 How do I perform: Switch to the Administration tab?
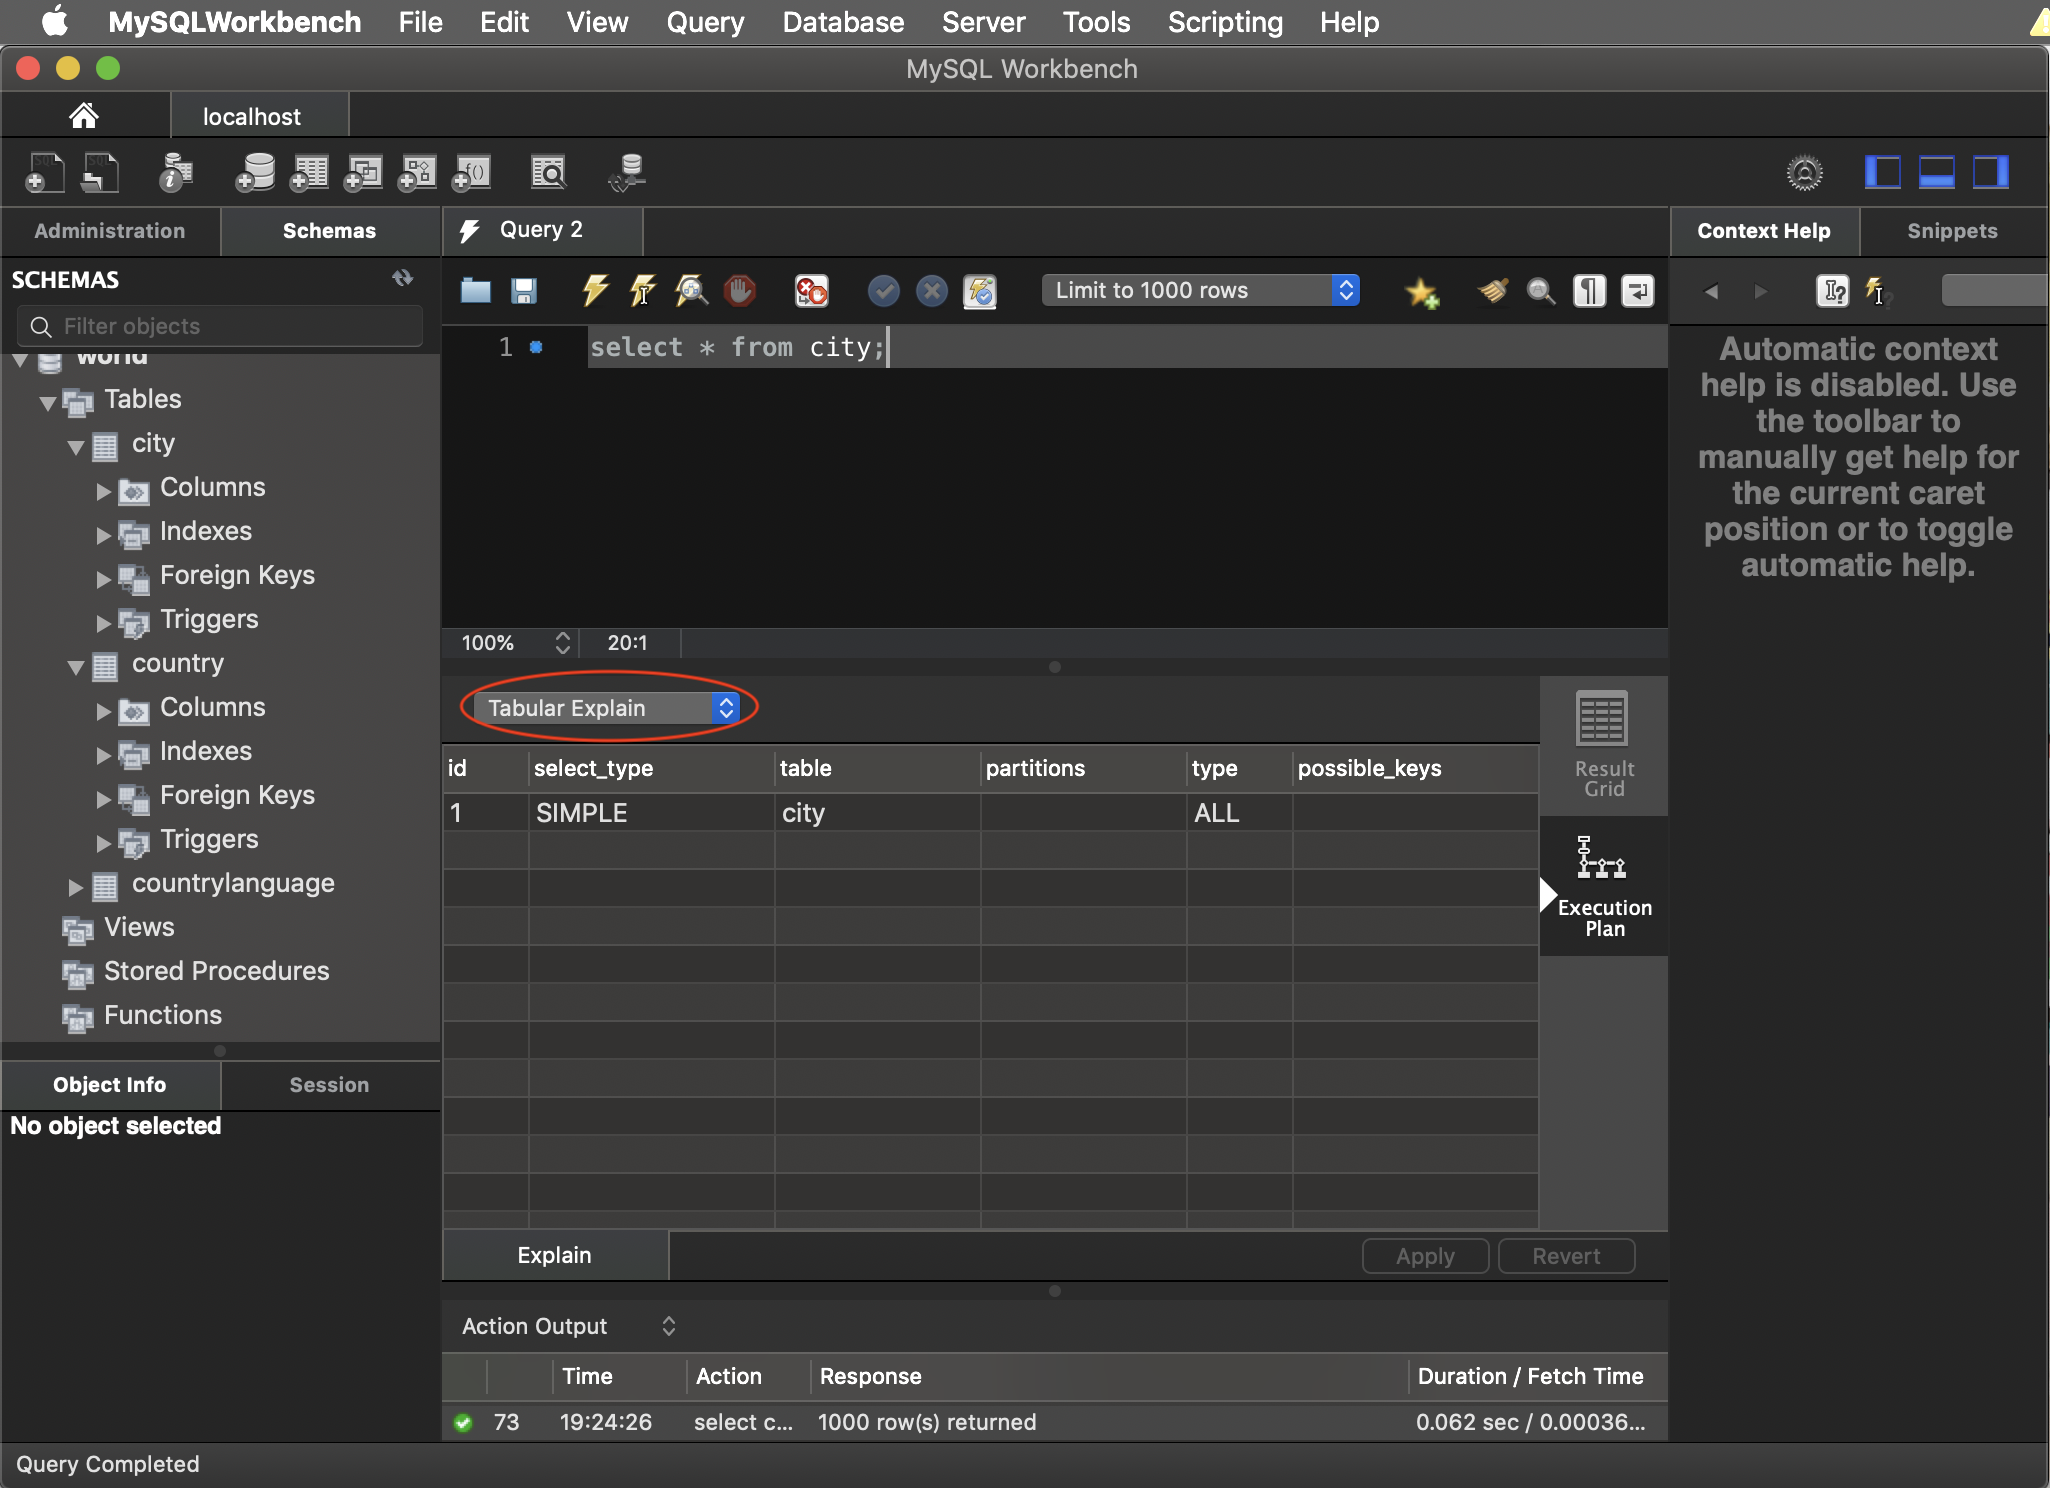pyautogui.click(x=110, y=231)
